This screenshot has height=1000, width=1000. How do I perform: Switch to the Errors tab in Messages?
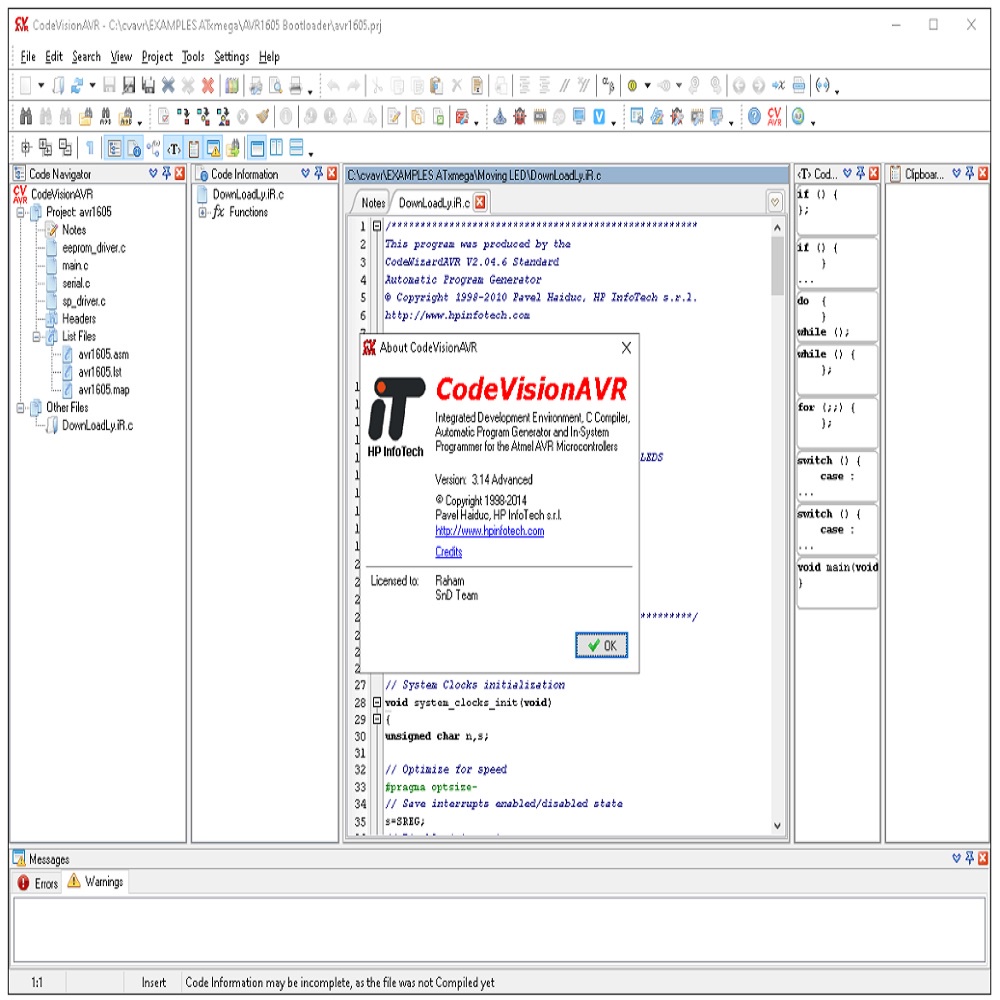pos(38,883)
